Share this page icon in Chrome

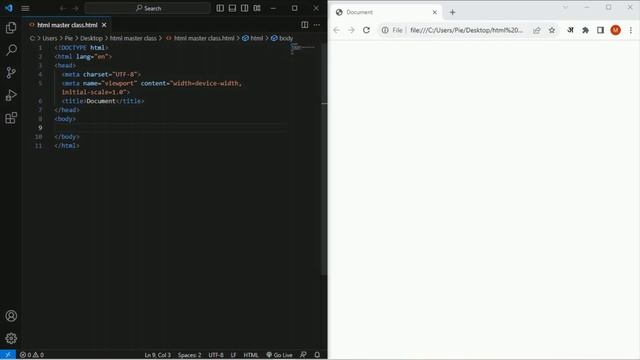pos(537,30)
